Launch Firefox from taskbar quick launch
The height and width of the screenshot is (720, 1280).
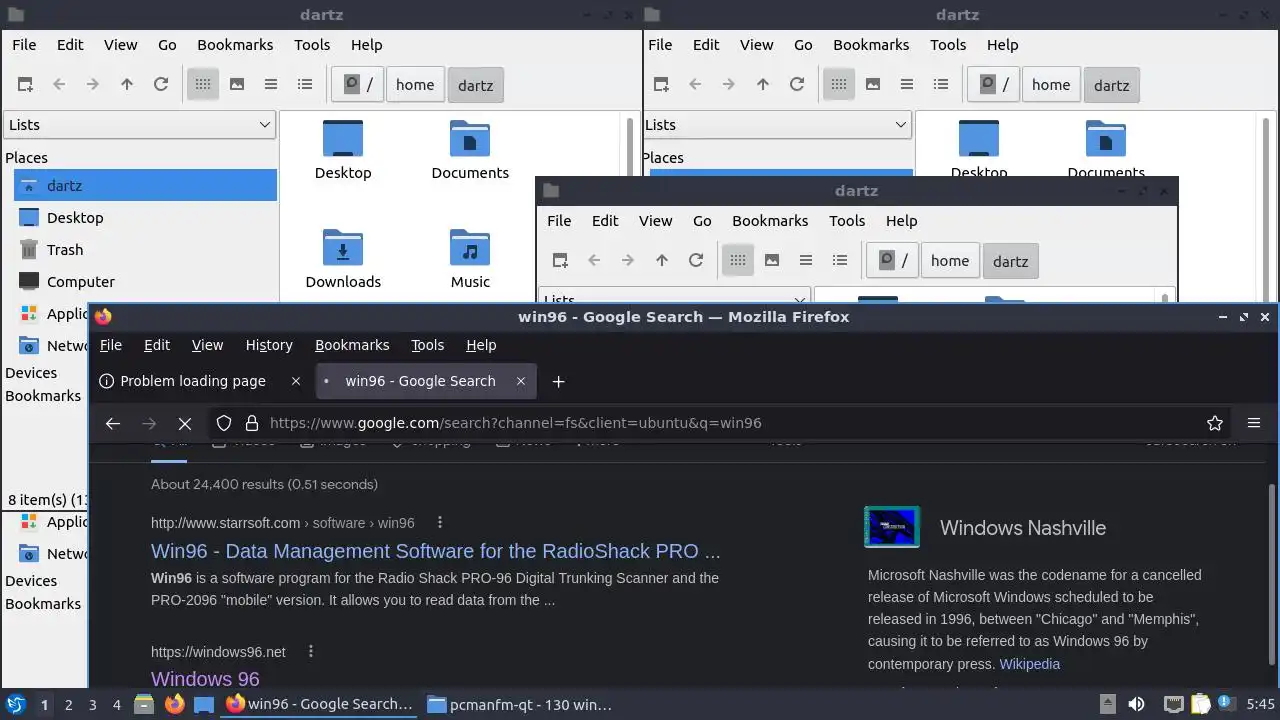tap(175, 704)
